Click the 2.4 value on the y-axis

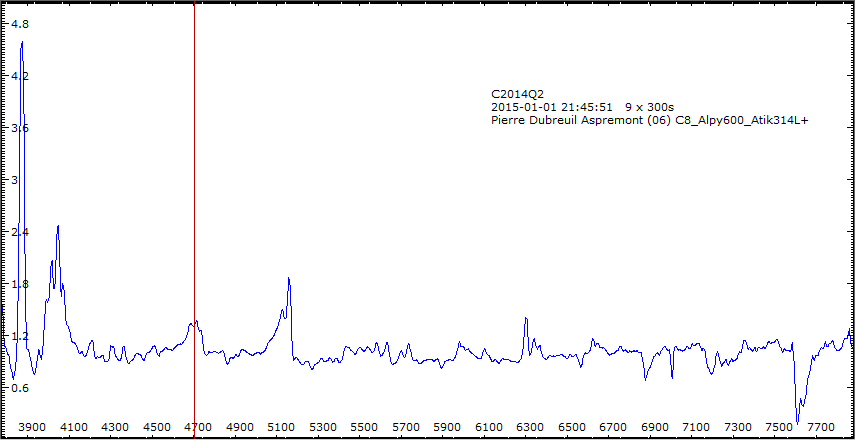click(20, 232)
